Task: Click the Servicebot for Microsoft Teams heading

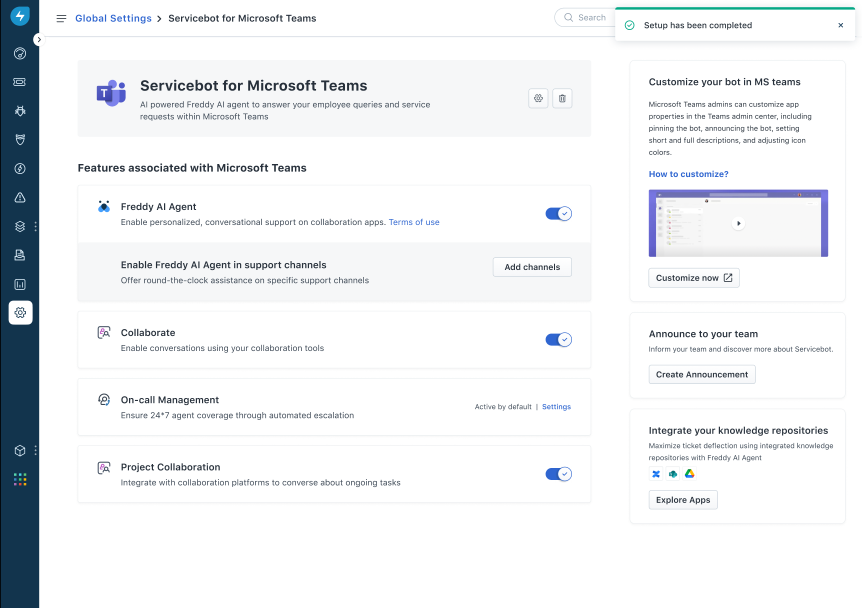Action: tap(253, 86)
